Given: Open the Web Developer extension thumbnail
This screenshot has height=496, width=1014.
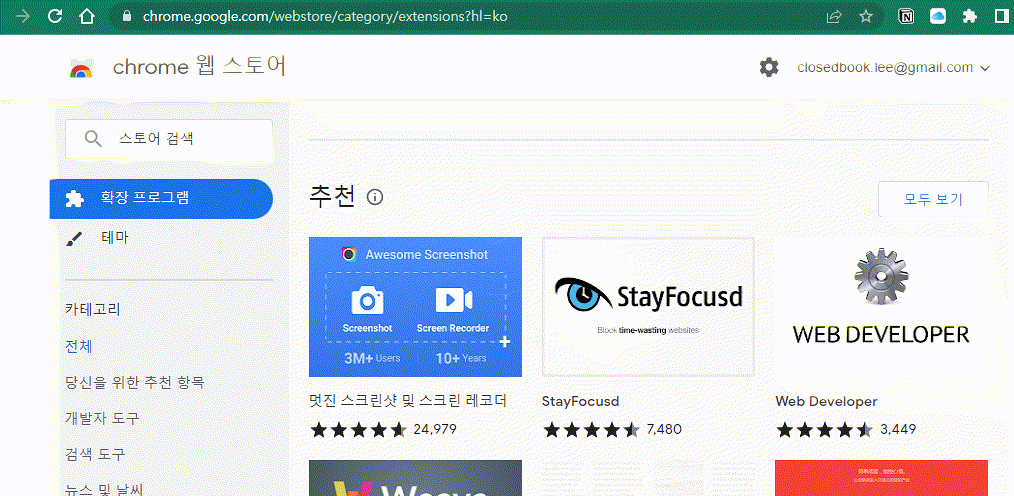Looking at the screenshot, I should pos(881,307).
